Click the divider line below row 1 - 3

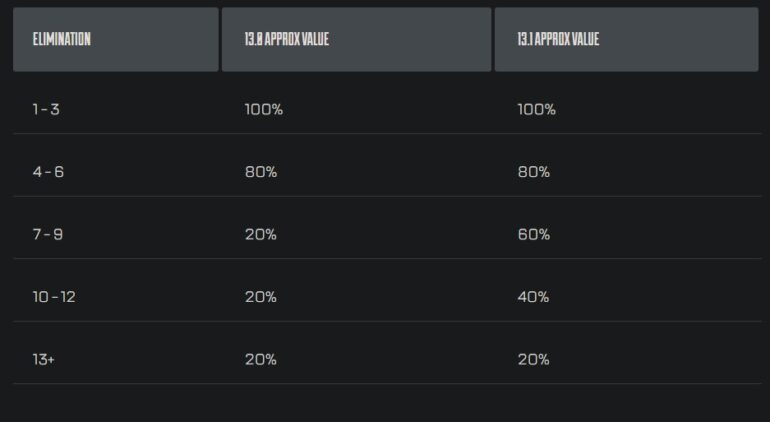coord(387,134)
